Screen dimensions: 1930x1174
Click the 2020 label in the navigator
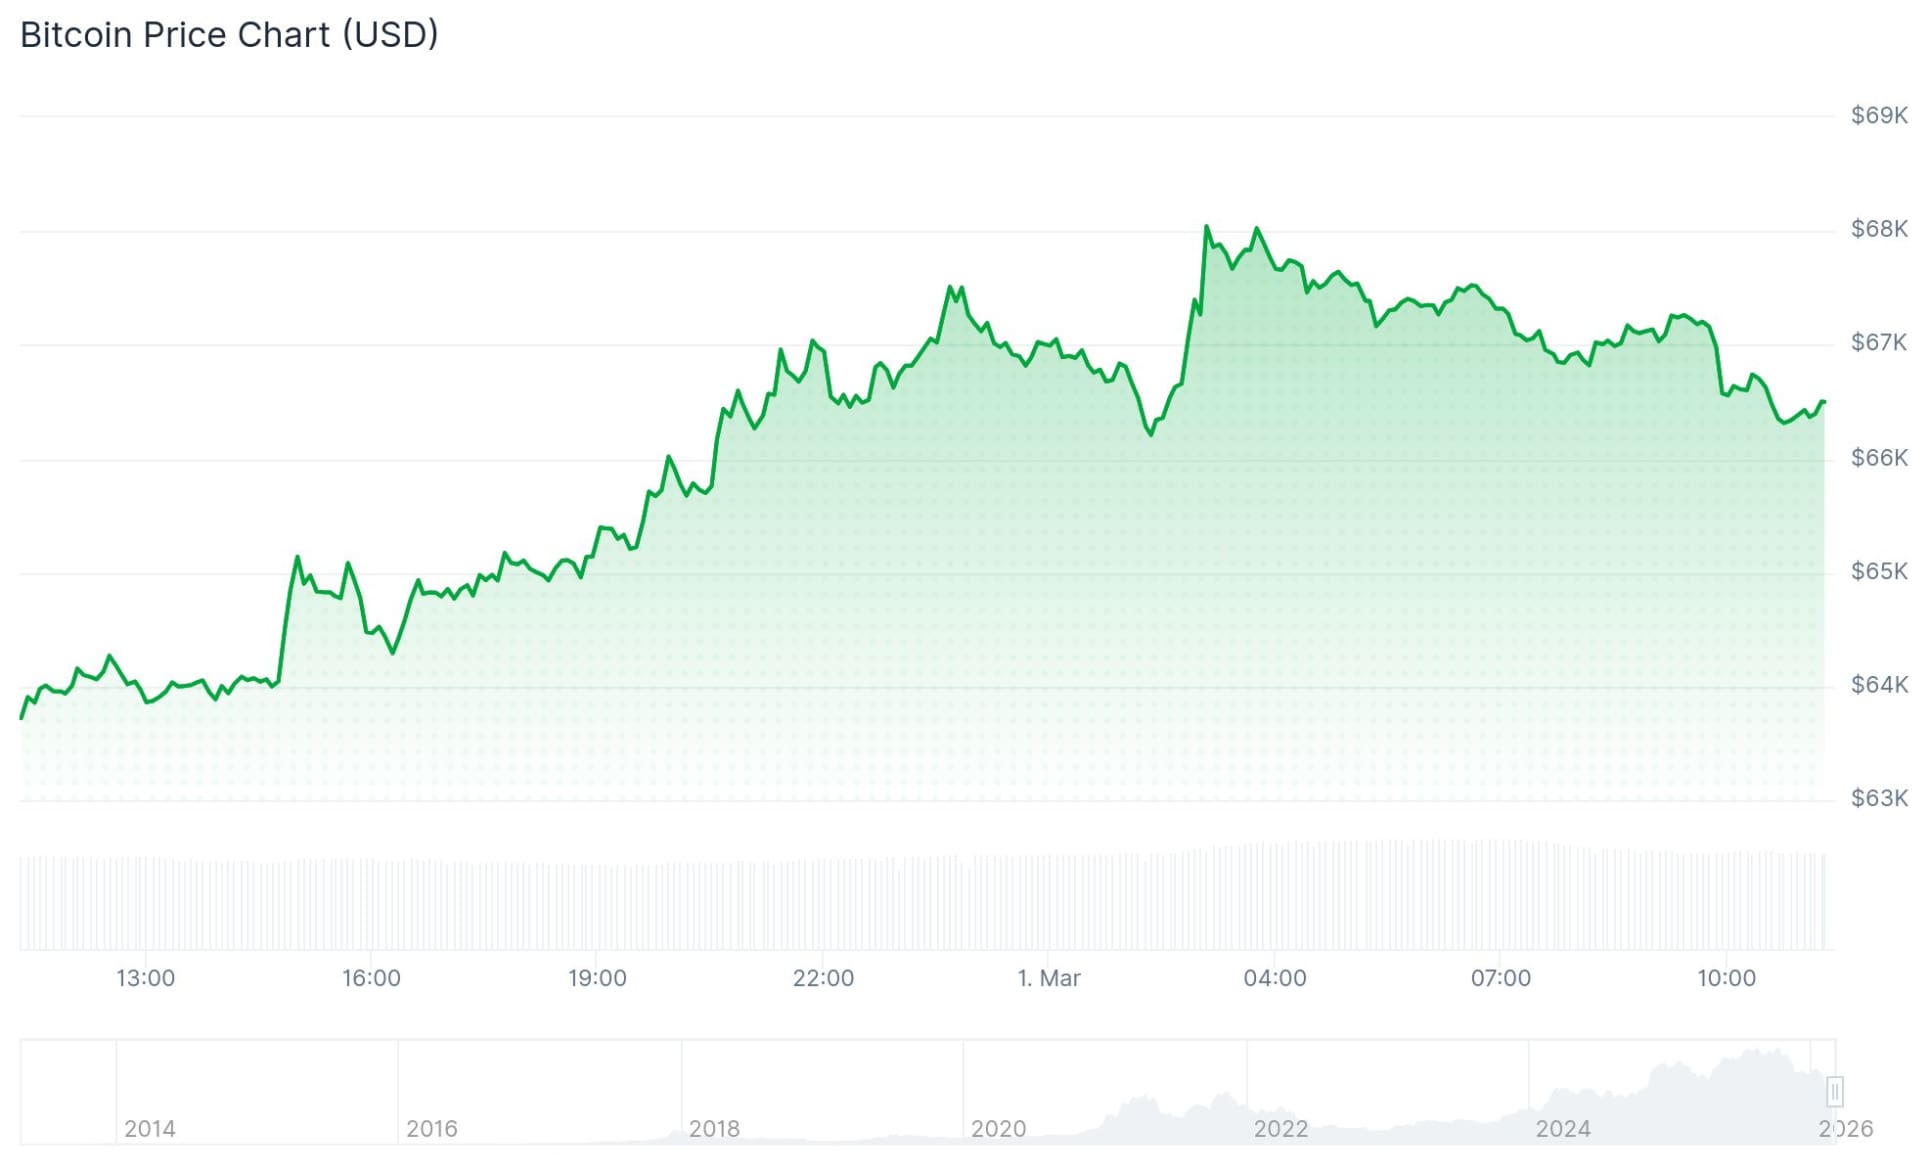point(998,1129)
